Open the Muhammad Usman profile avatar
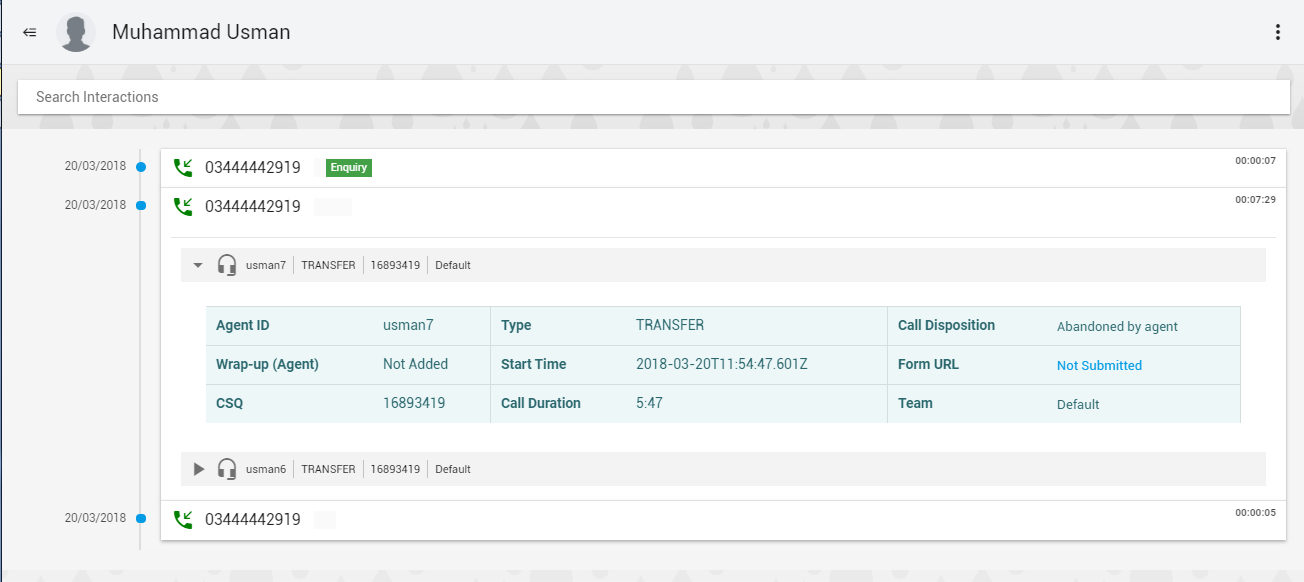The height and width of the screenshot is (582, 1304). (x=77, y=32)
